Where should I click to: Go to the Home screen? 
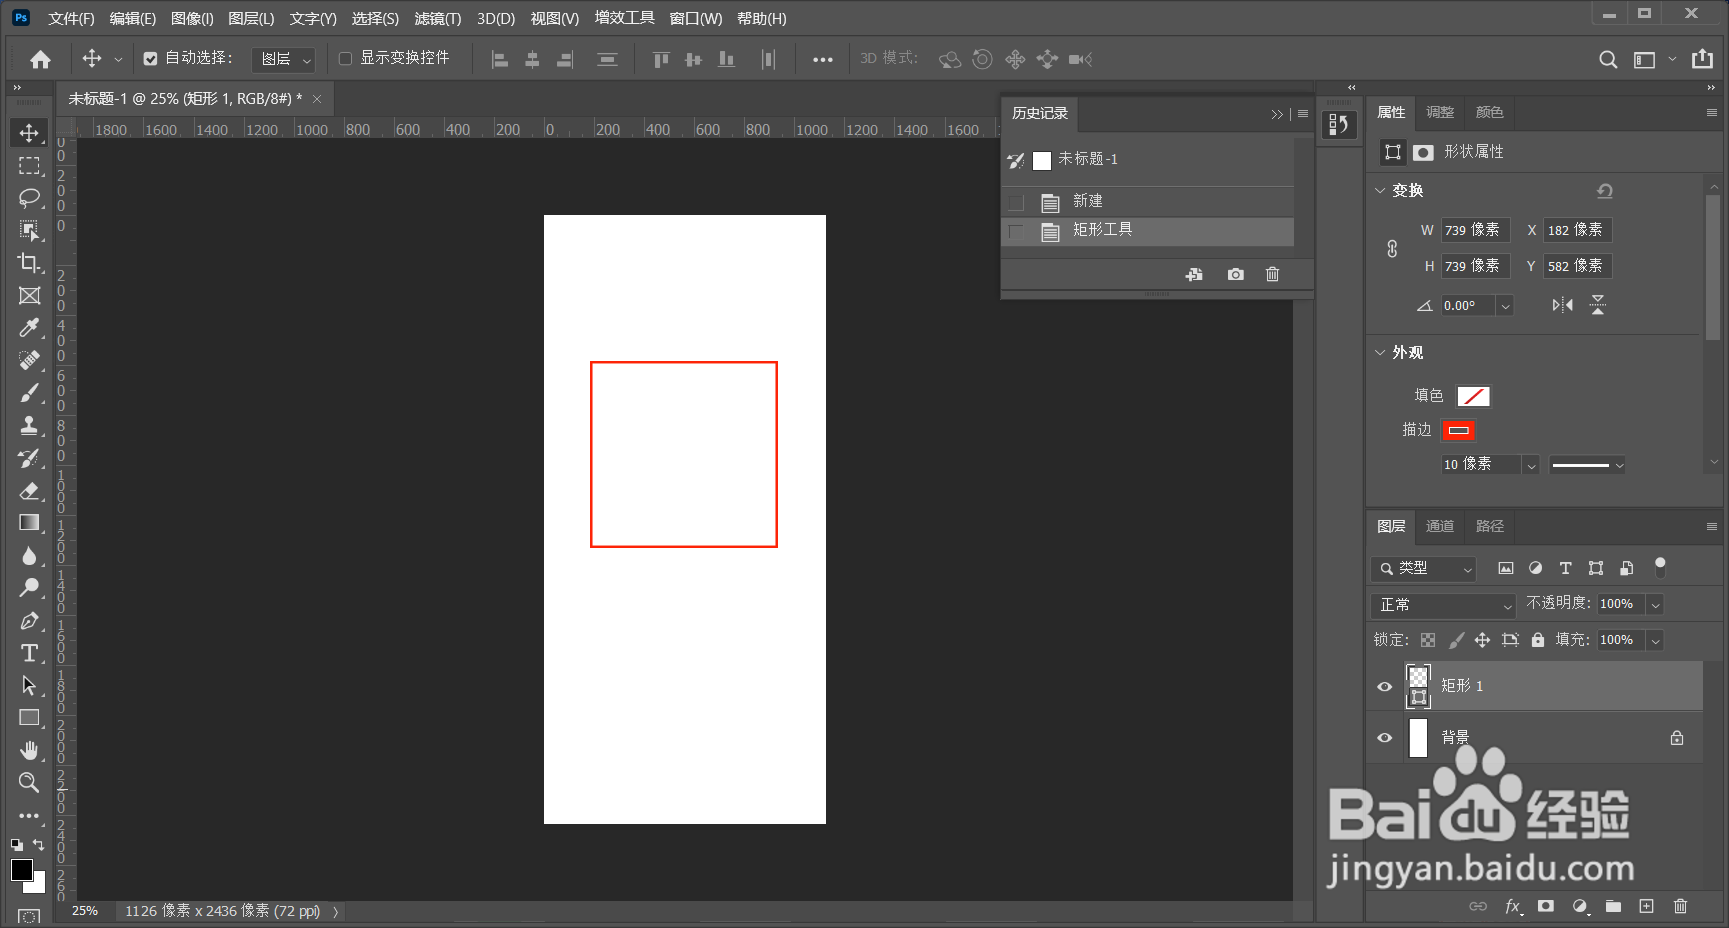point(40,59)
